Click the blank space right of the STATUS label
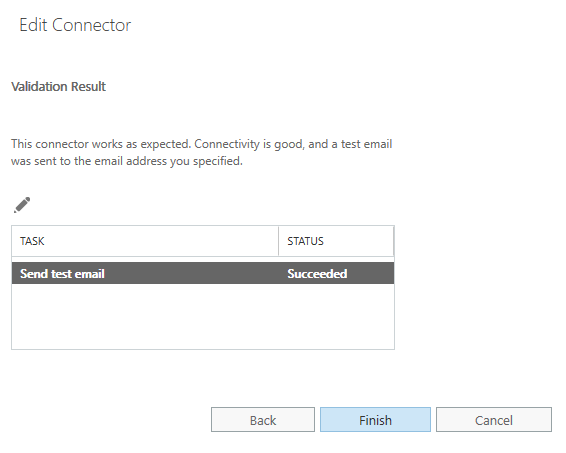 (357, 241)
